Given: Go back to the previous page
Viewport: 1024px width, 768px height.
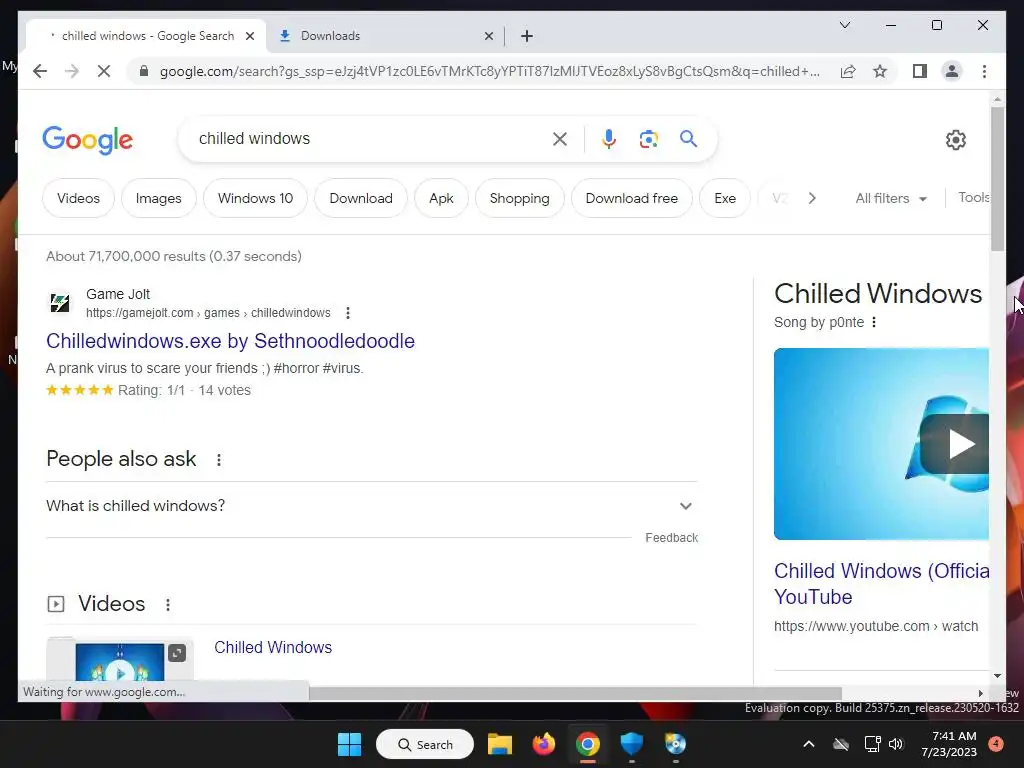Looking at the screenshot, I should [40, 71].
